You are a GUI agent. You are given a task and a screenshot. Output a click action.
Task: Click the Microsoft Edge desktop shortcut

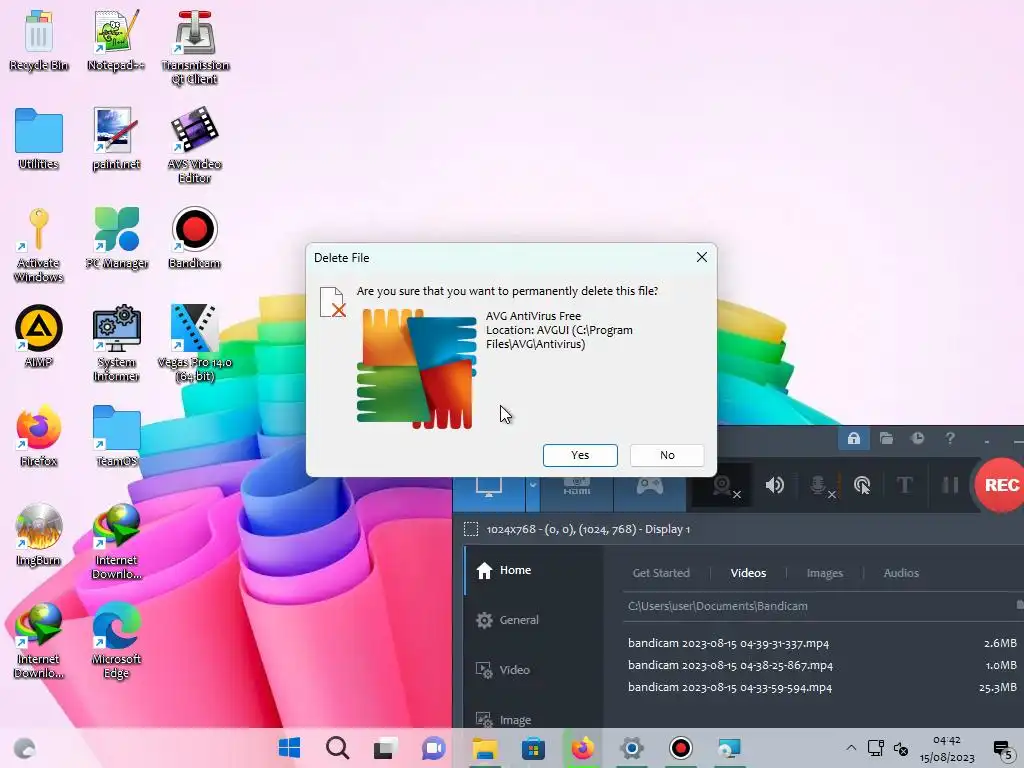(116, 640)
